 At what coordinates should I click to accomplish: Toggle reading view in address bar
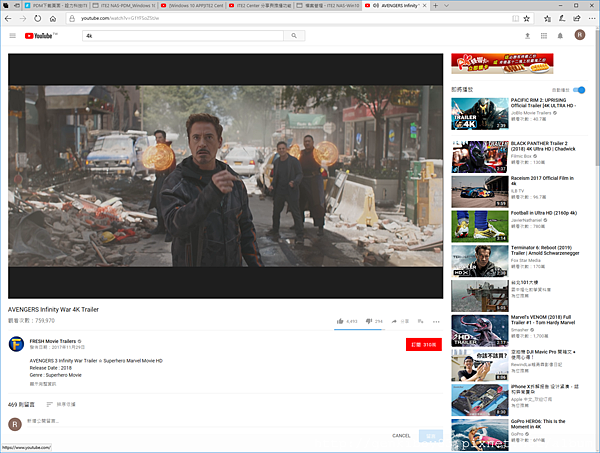pyautogui.click(x=515, y=18)
